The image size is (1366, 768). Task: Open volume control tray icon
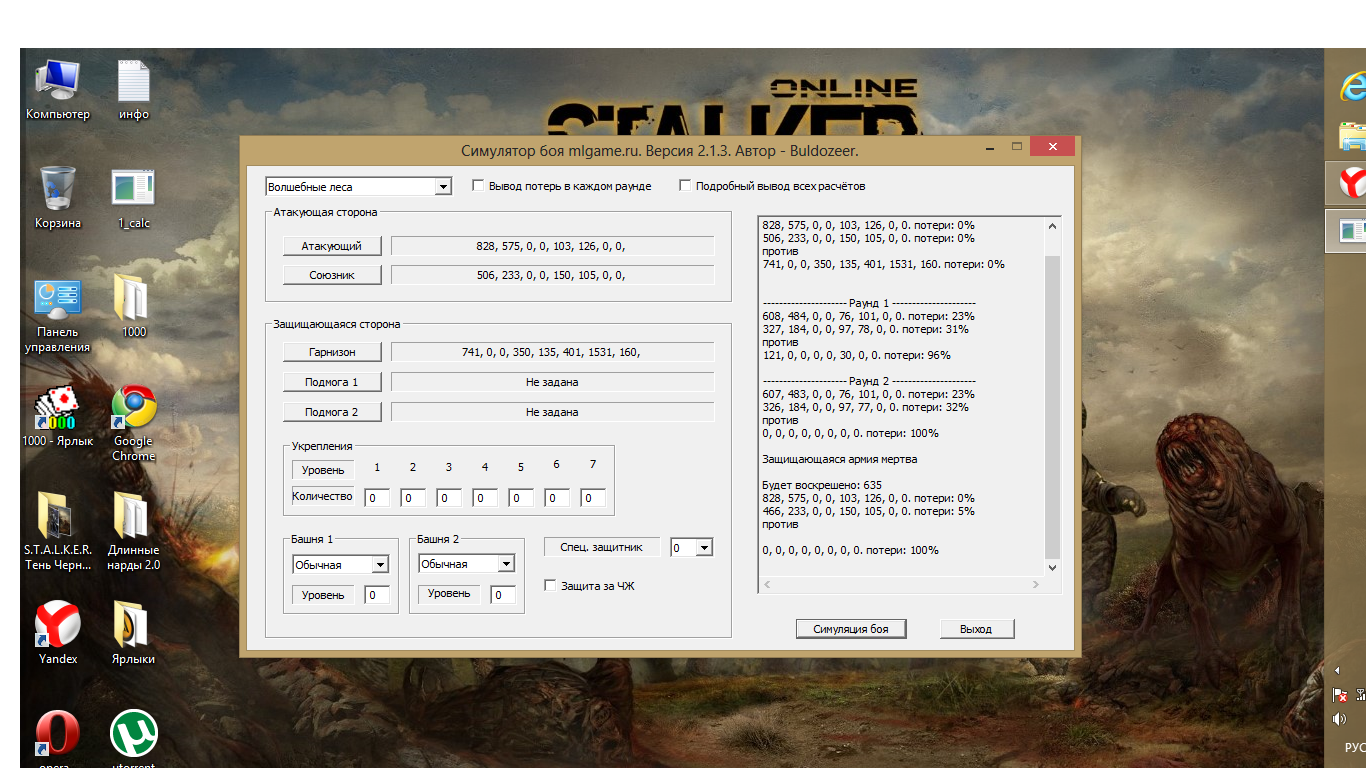[1340, 719]
